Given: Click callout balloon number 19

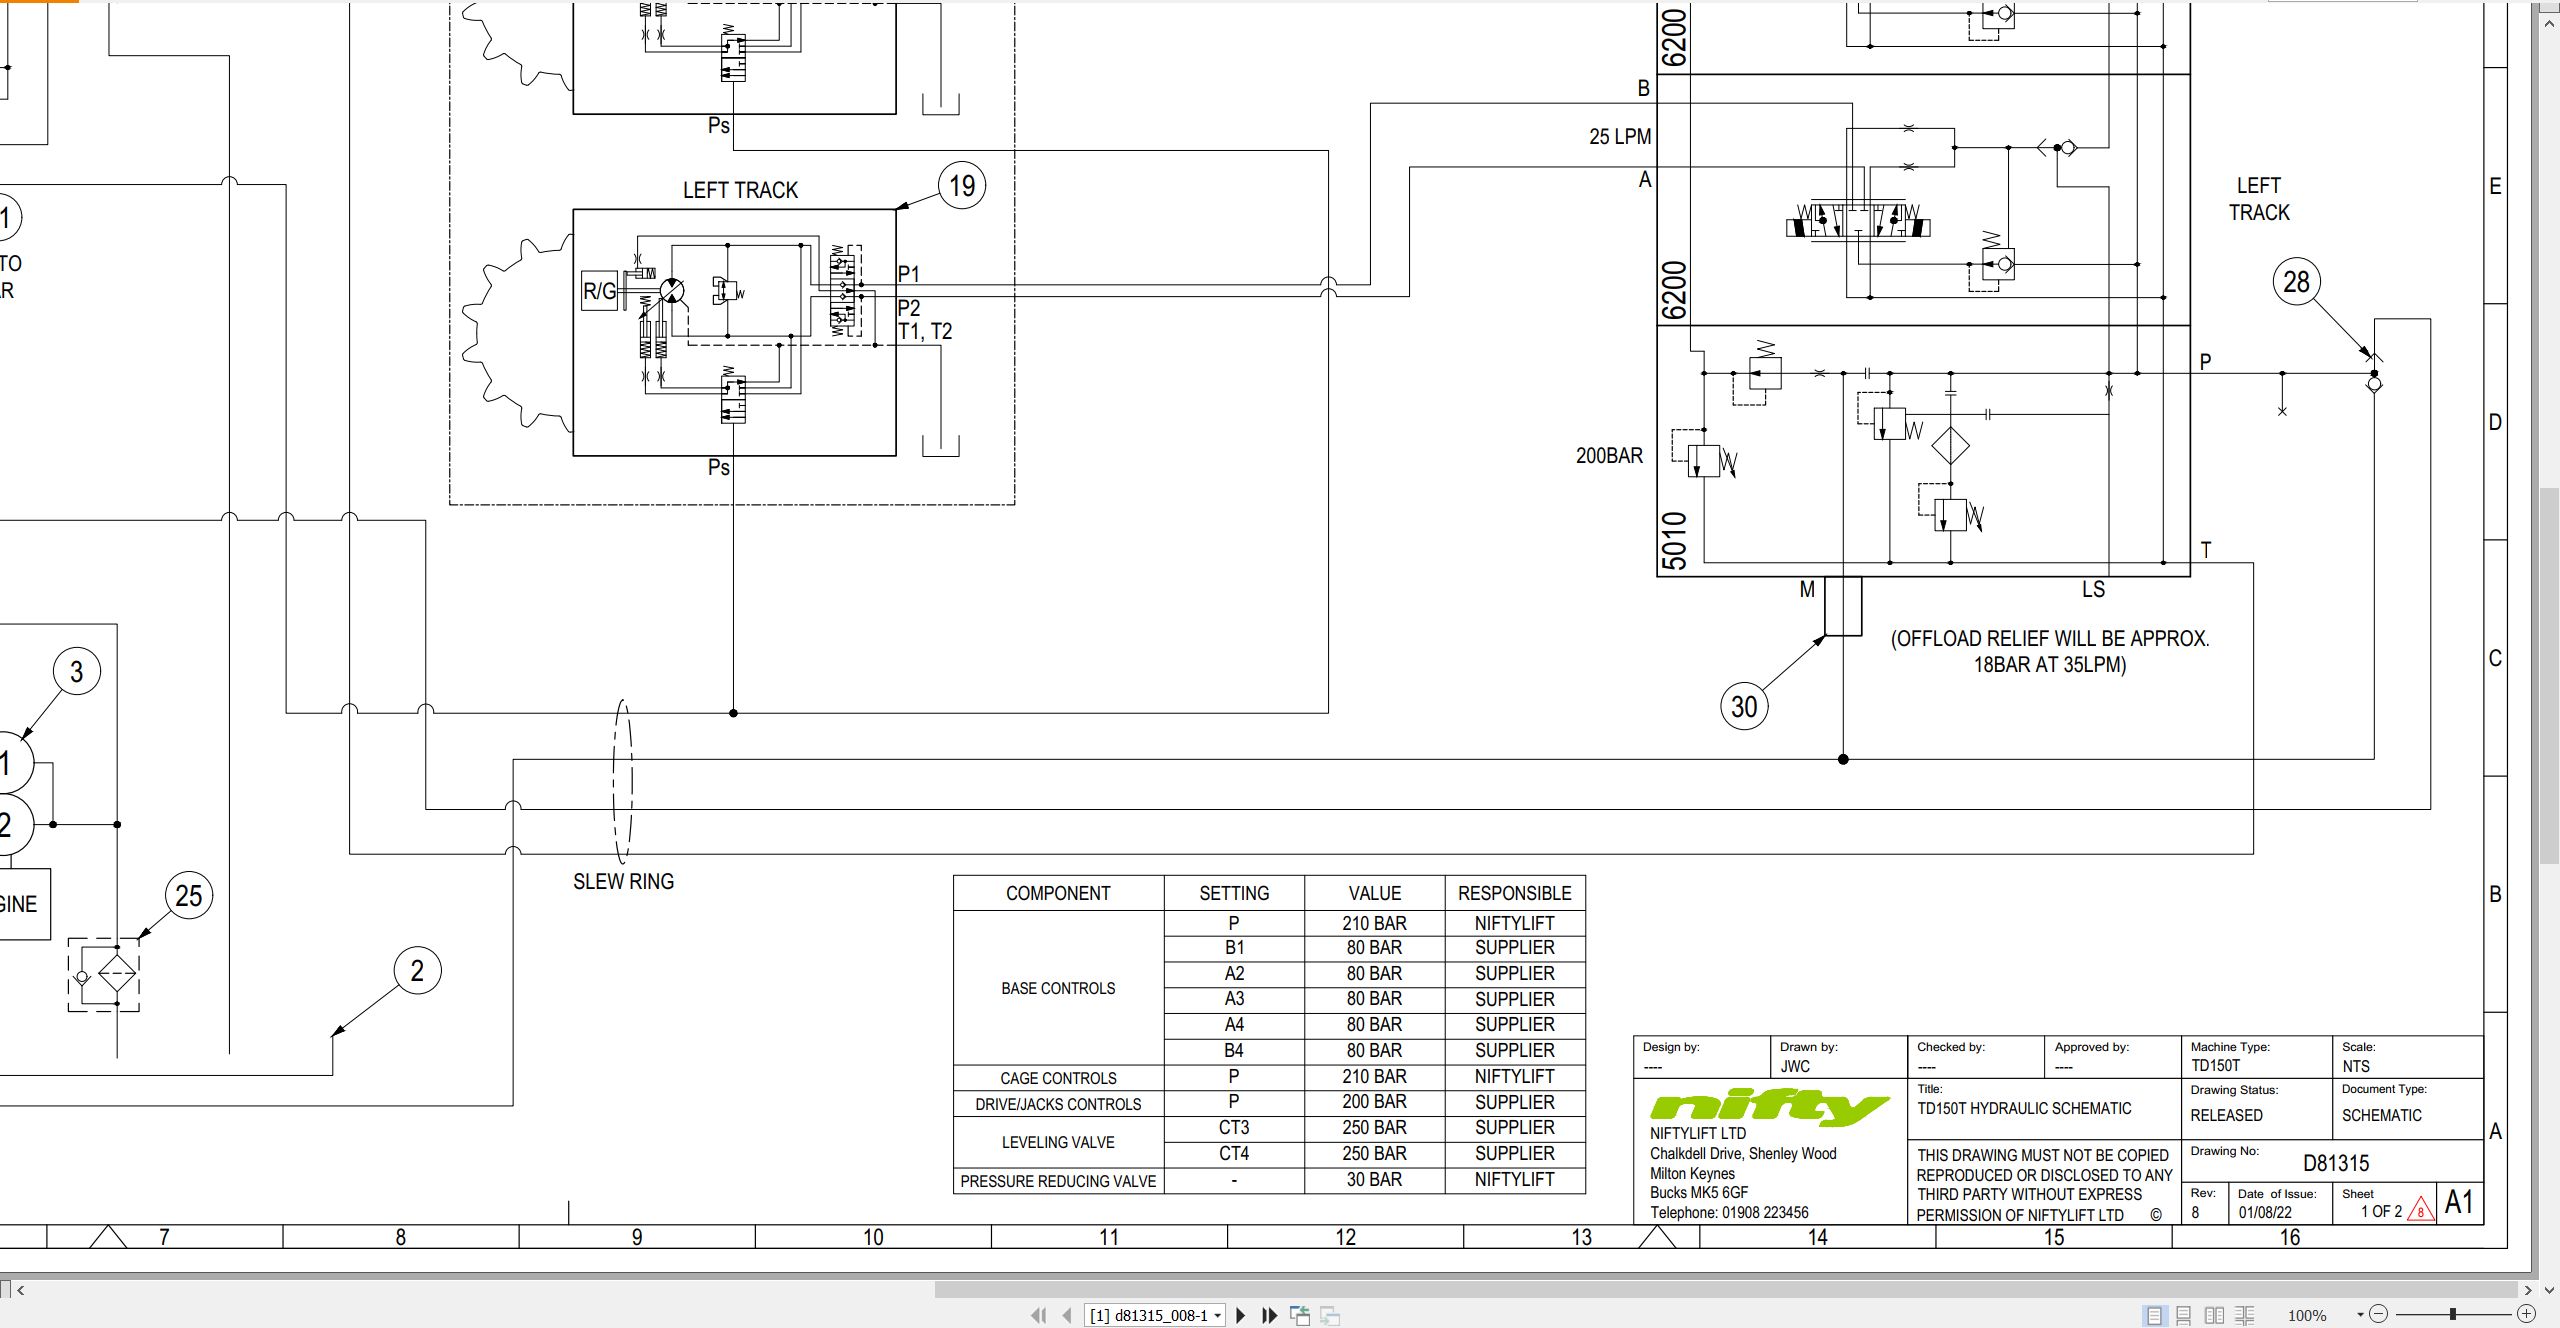Looking at the screenshot, I should click(x=962, y=186).
